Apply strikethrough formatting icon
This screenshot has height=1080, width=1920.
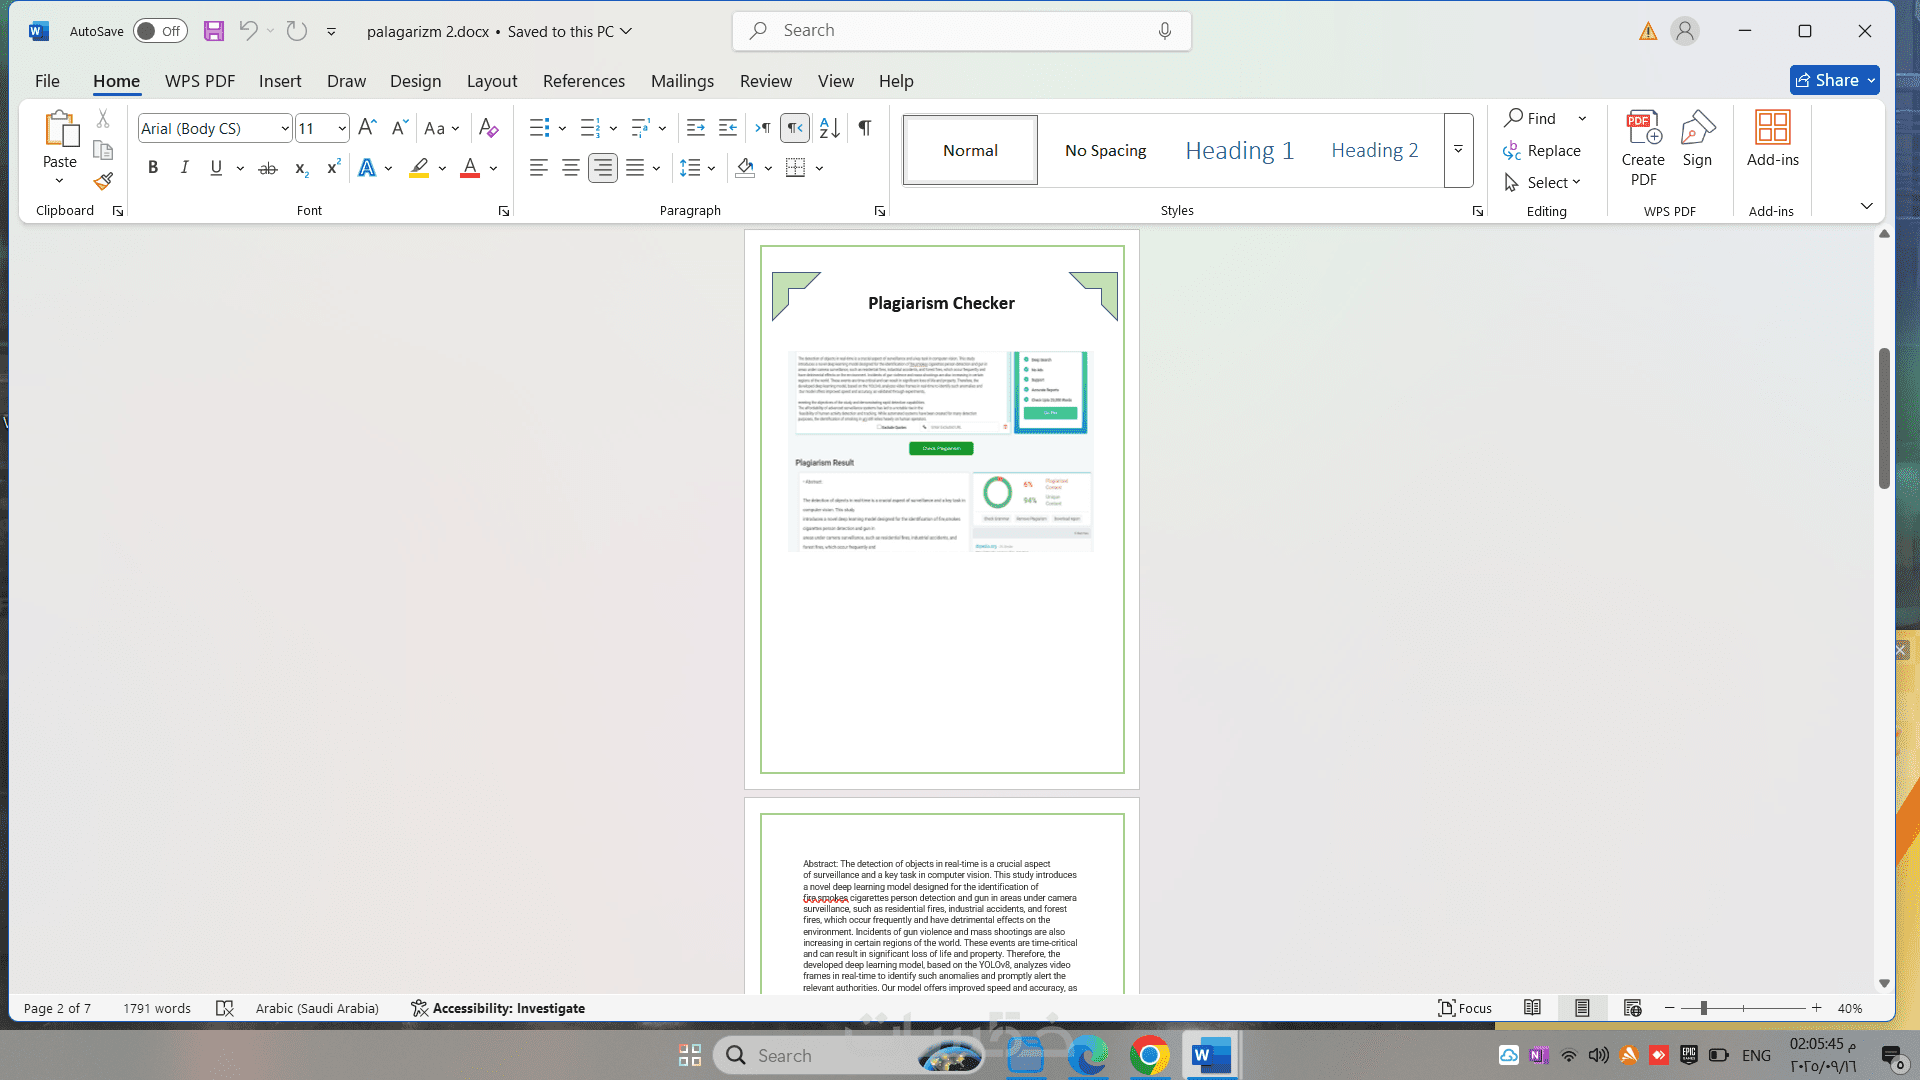tap(267, 168)
